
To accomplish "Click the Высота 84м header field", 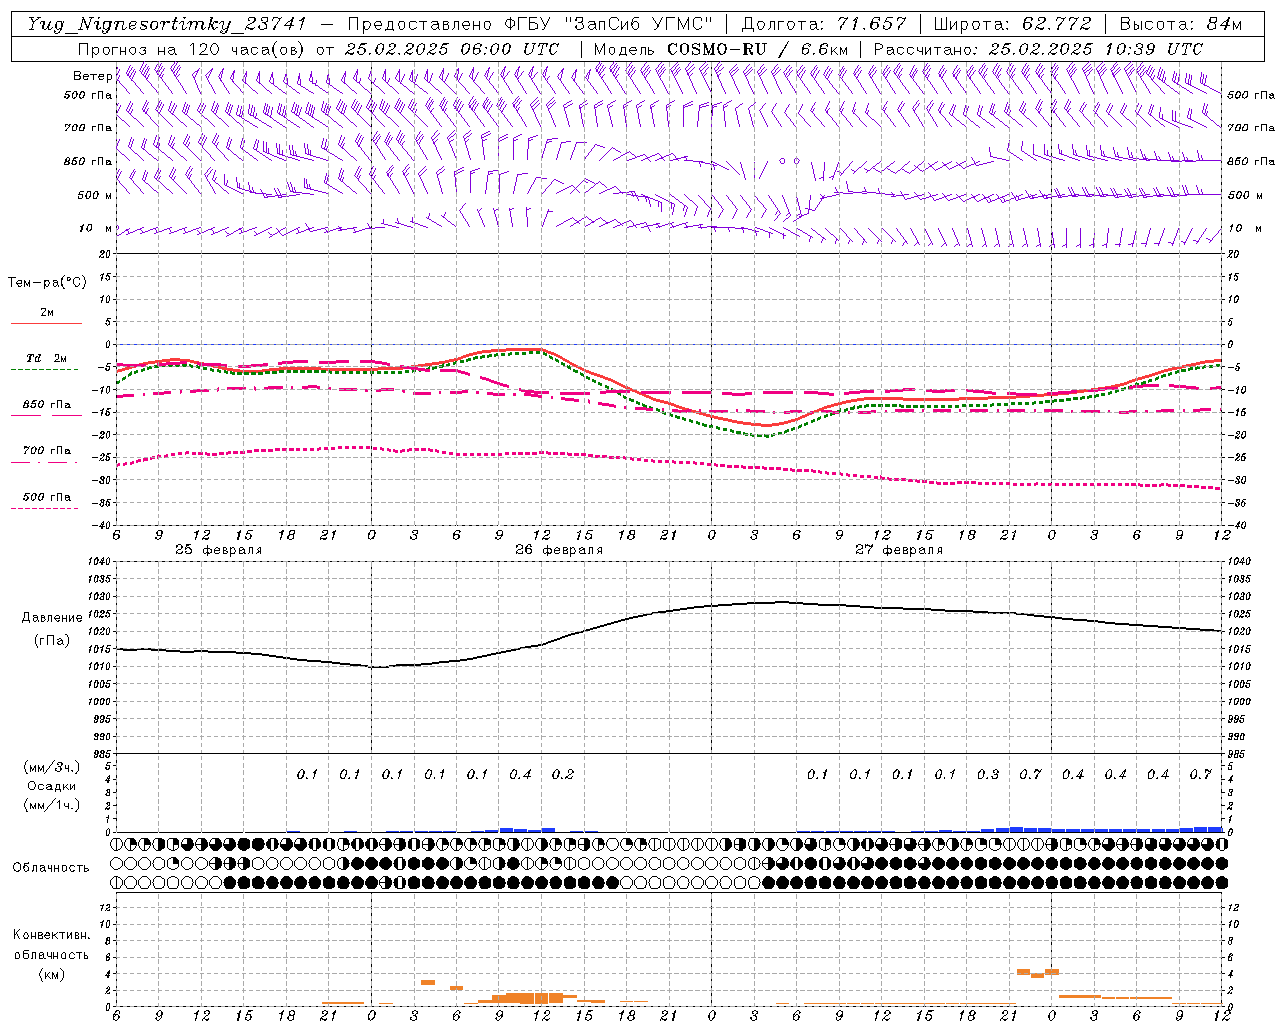I will pyautogui.click(x=1181, y=25).
